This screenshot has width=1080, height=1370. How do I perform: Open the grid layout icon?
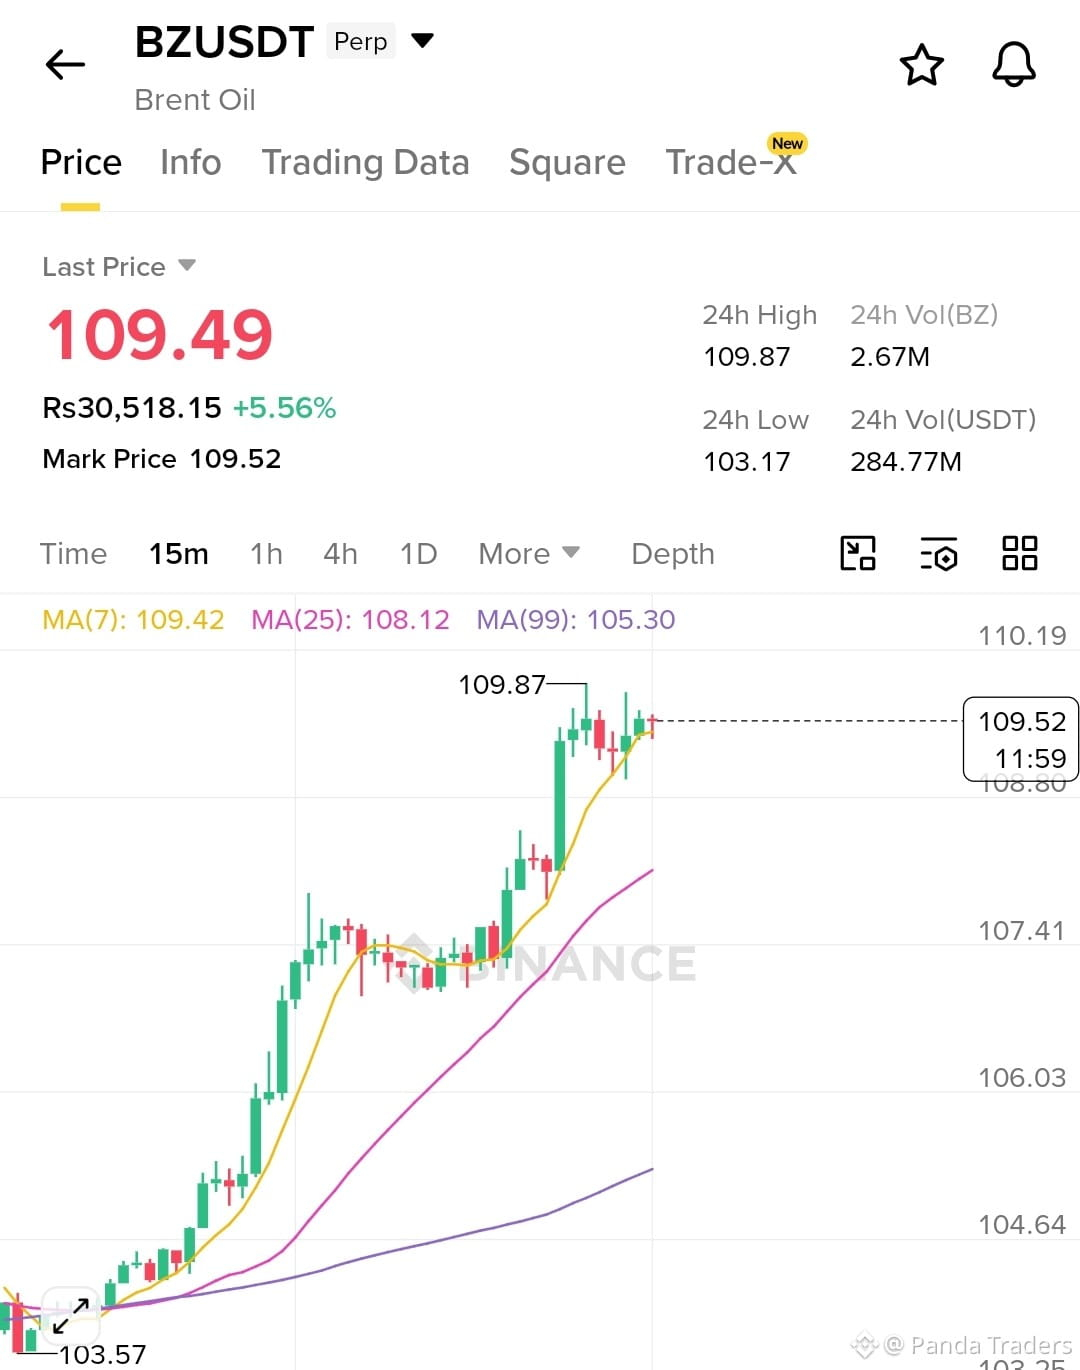coord(1020,553)
